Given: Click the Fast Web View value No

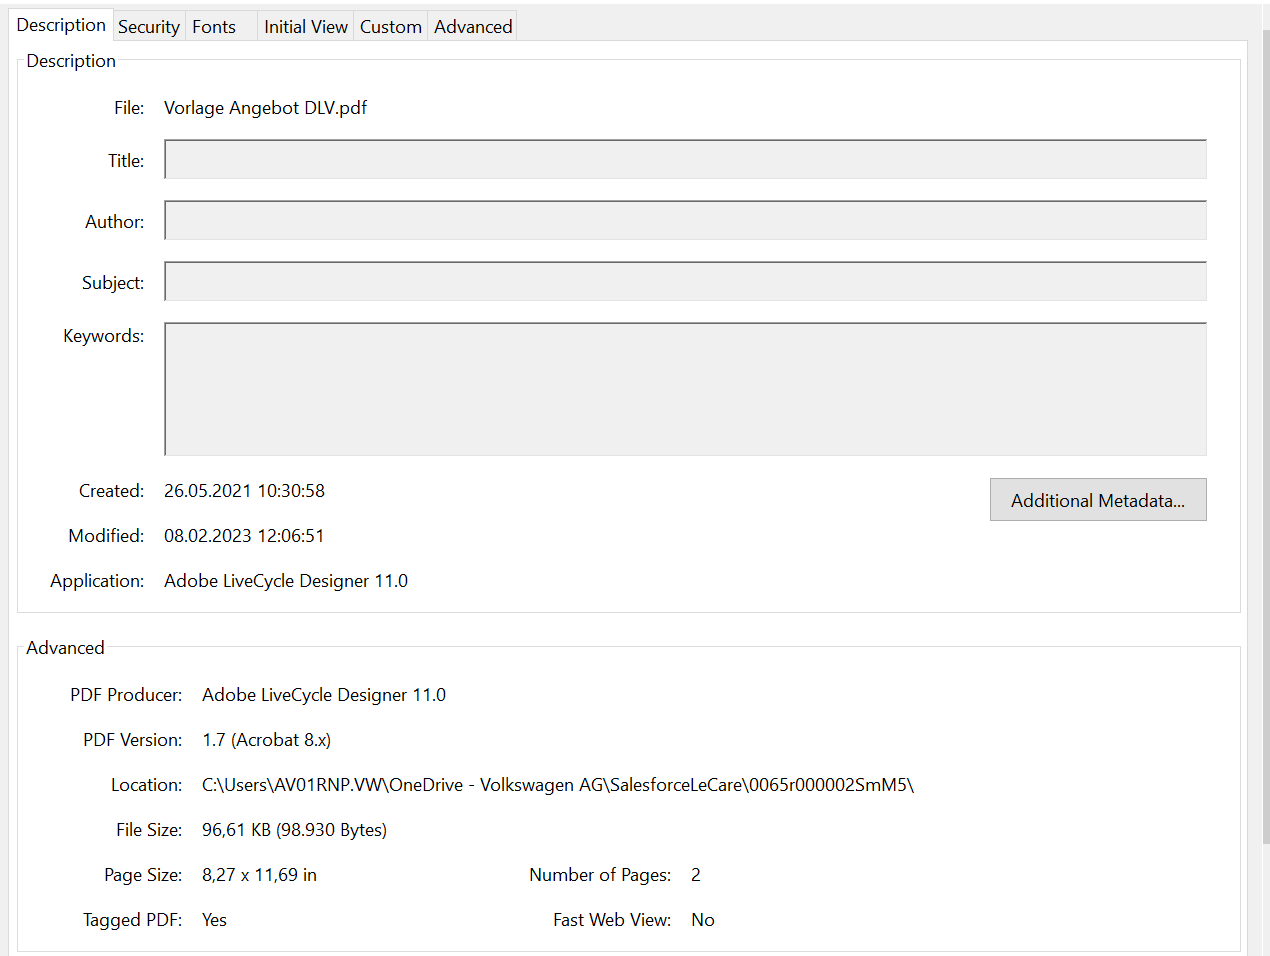Looking at the screenshot, I should [x=703, y=920].
